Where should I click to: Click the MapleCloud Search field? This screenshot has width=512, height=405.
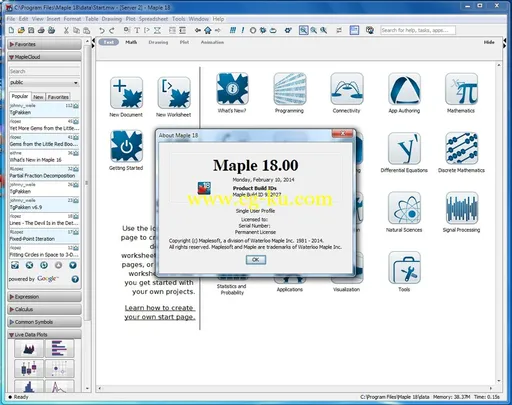(44, 71)
